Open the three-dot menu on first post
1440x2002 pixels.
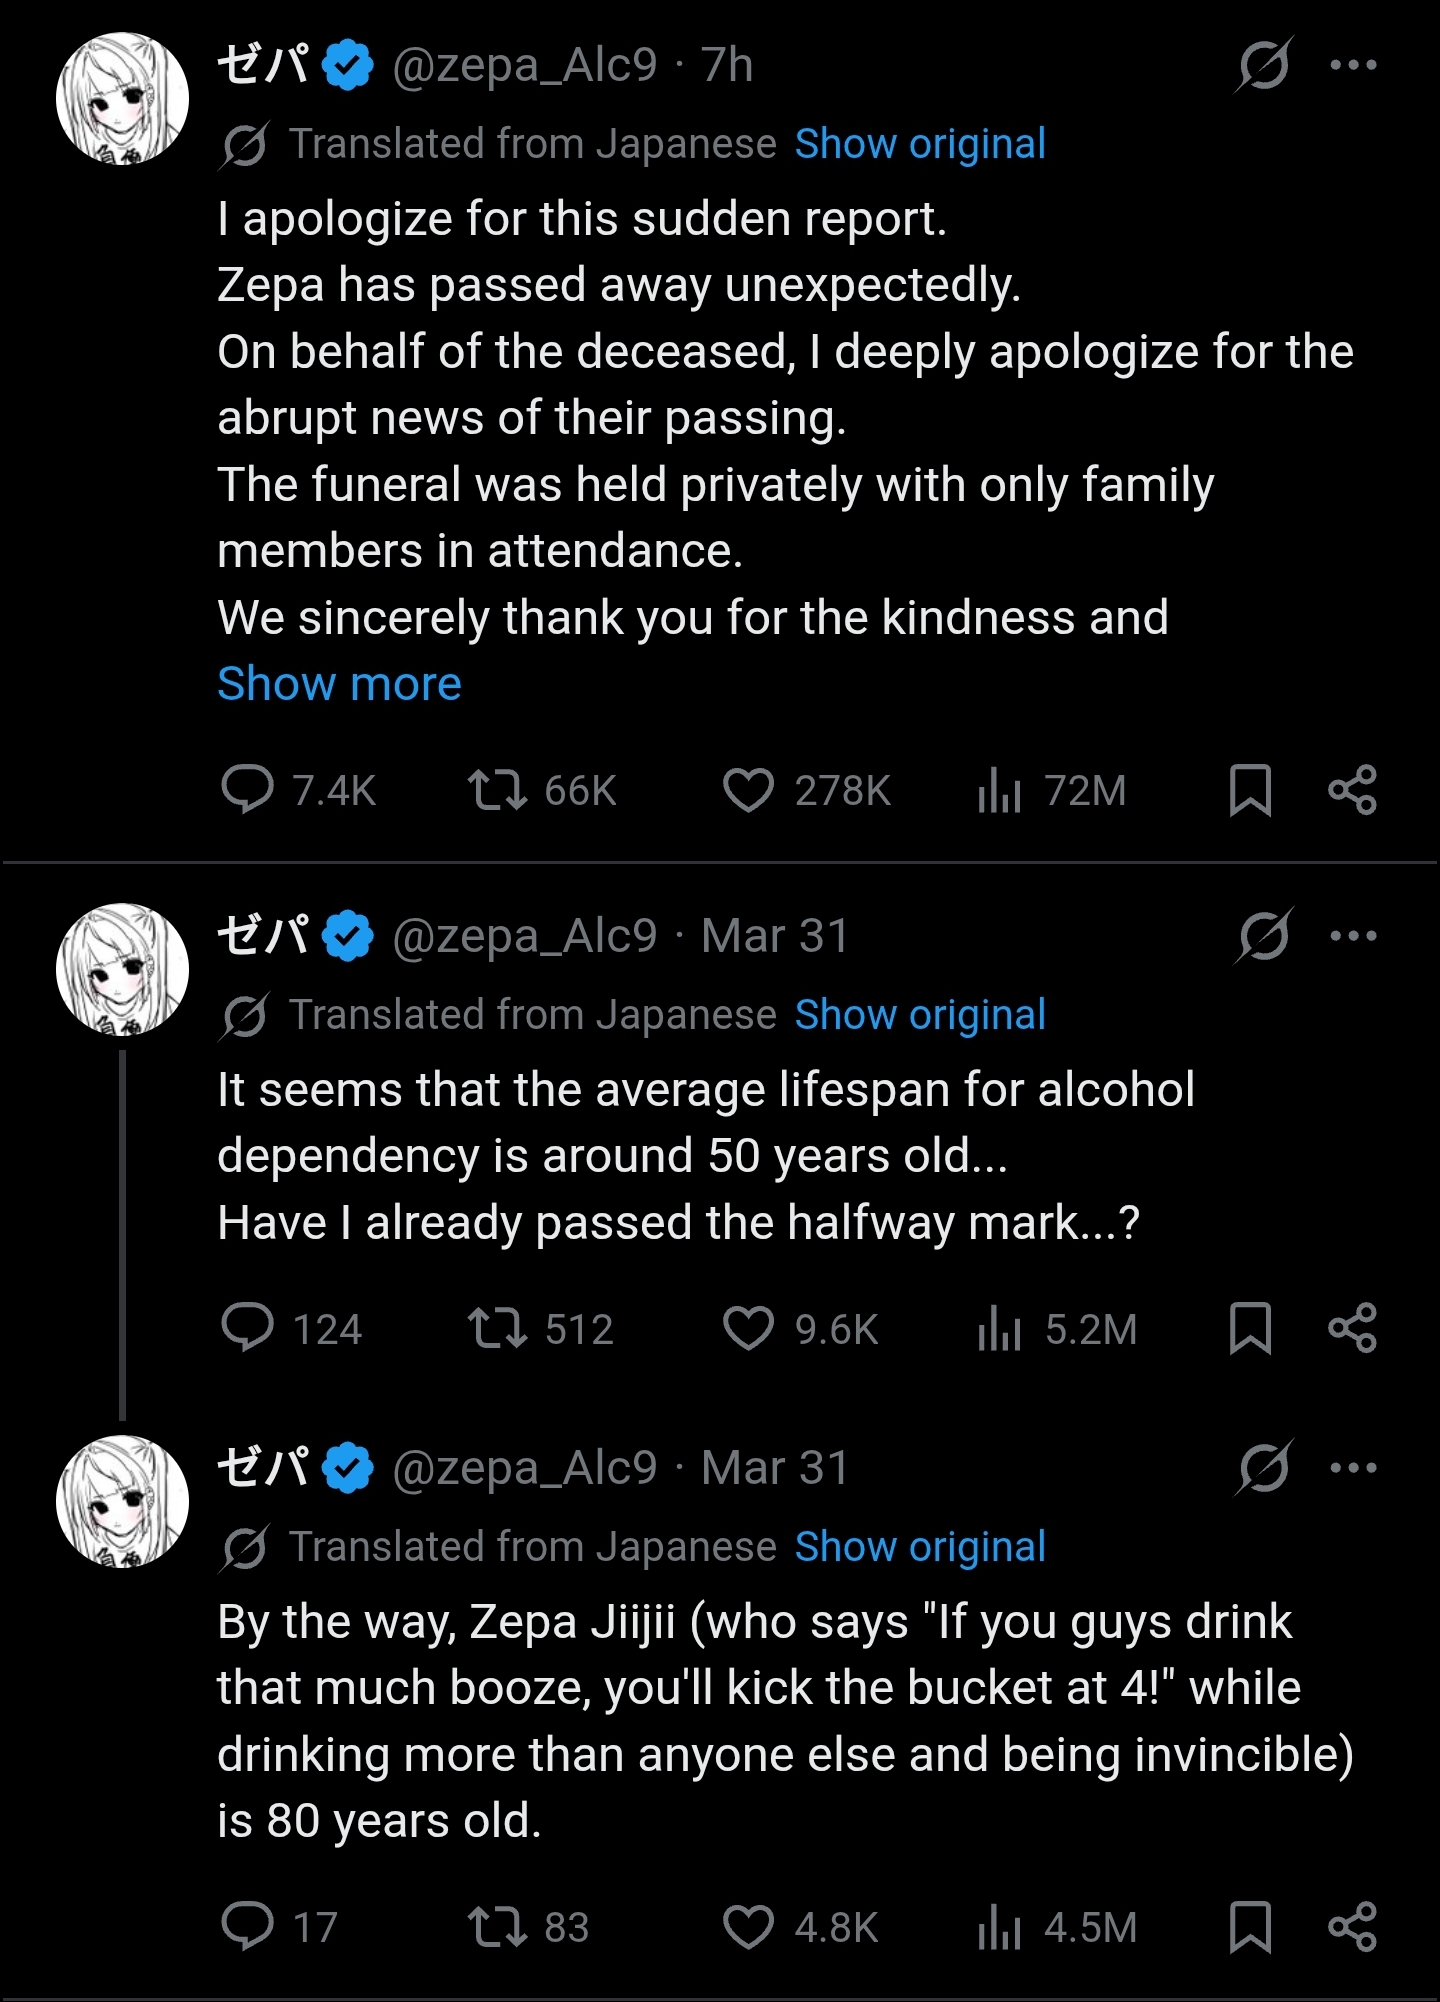1353,66
